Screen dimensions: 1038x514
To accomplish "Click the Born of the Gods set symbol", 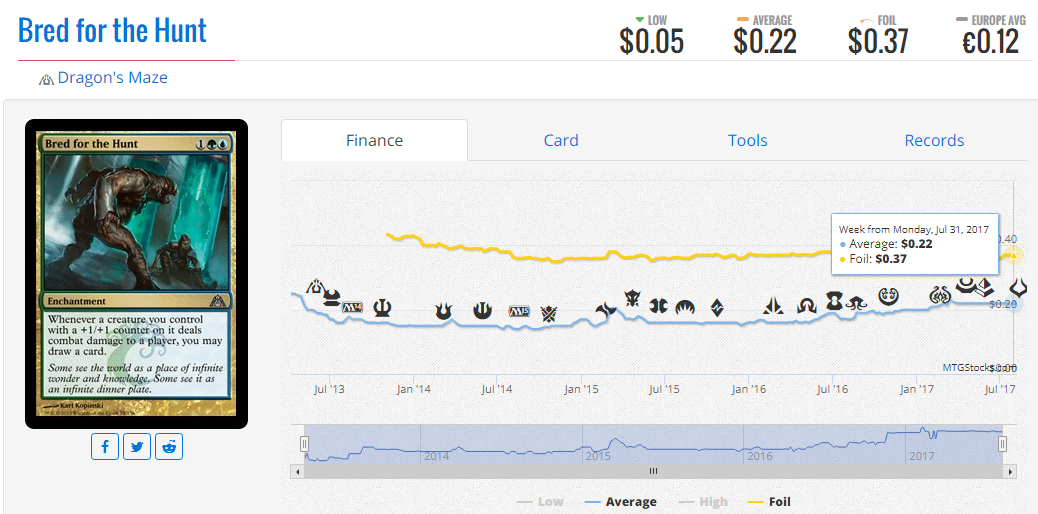I will (x=443, y=310).
